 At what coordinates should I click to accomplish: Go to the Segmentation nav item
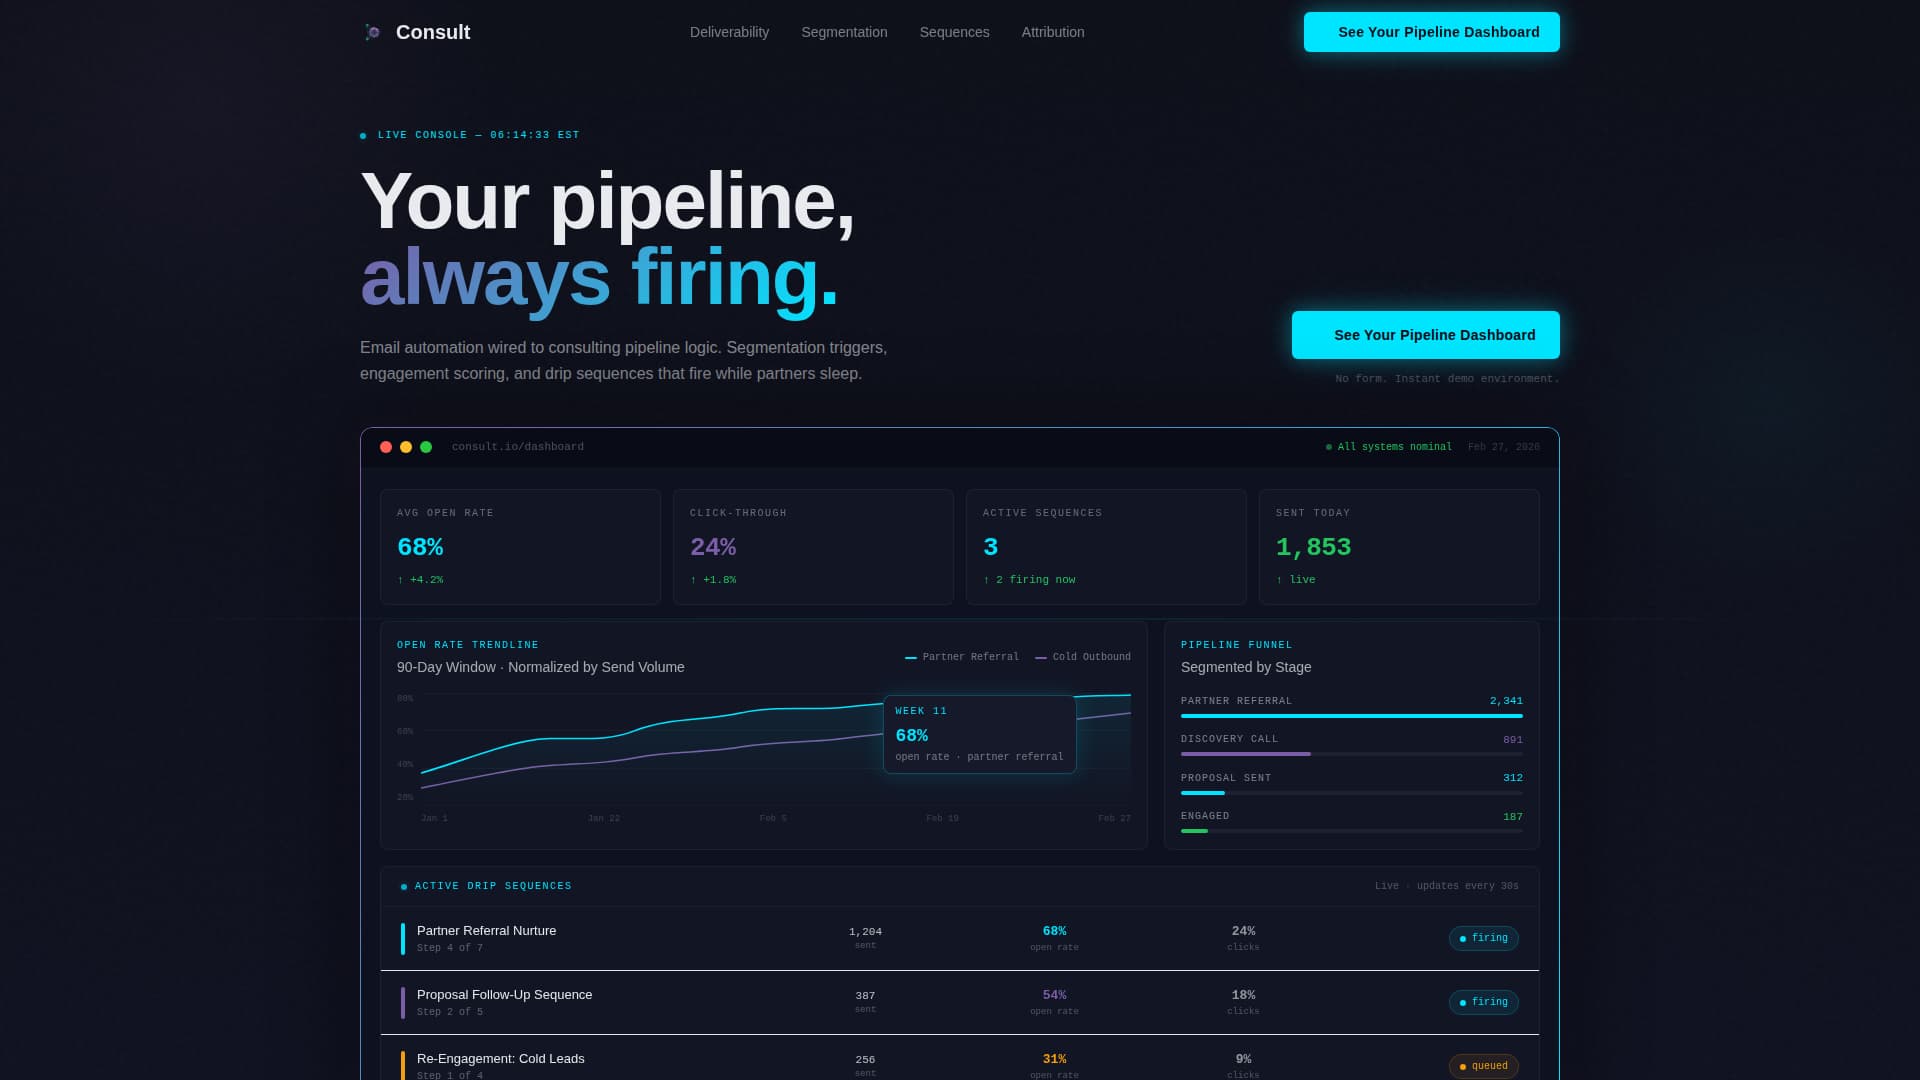[844, 32]
